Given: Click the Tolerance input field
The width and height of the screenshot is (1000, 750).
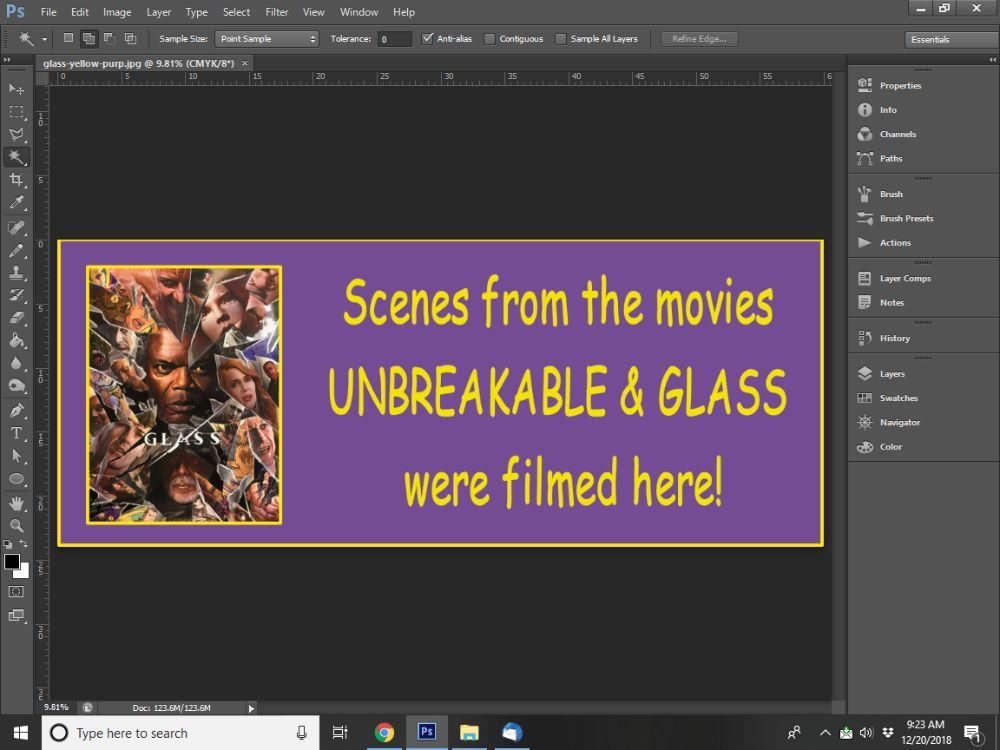Looking at the screenshot, I should pos(395,39).
